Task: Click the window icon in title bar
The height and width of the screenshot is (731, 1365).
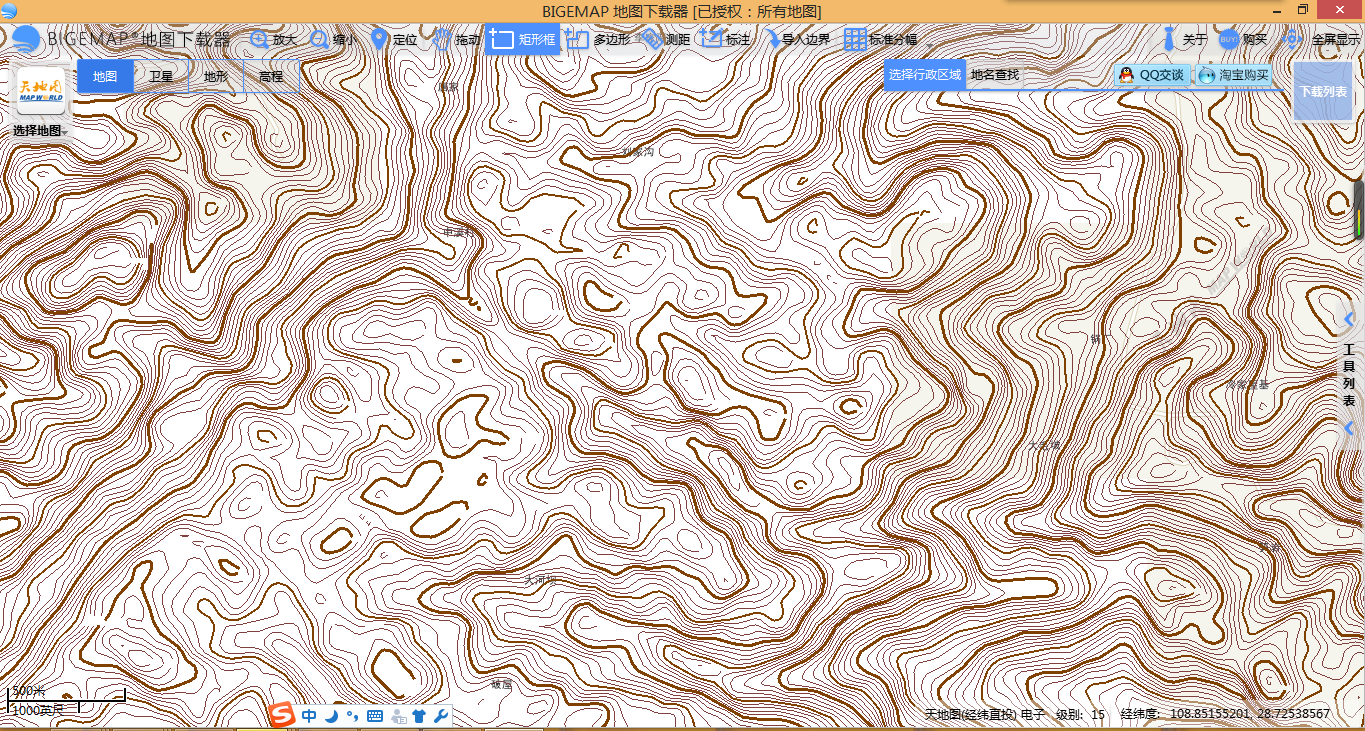Action: click(x=9, y=10)
